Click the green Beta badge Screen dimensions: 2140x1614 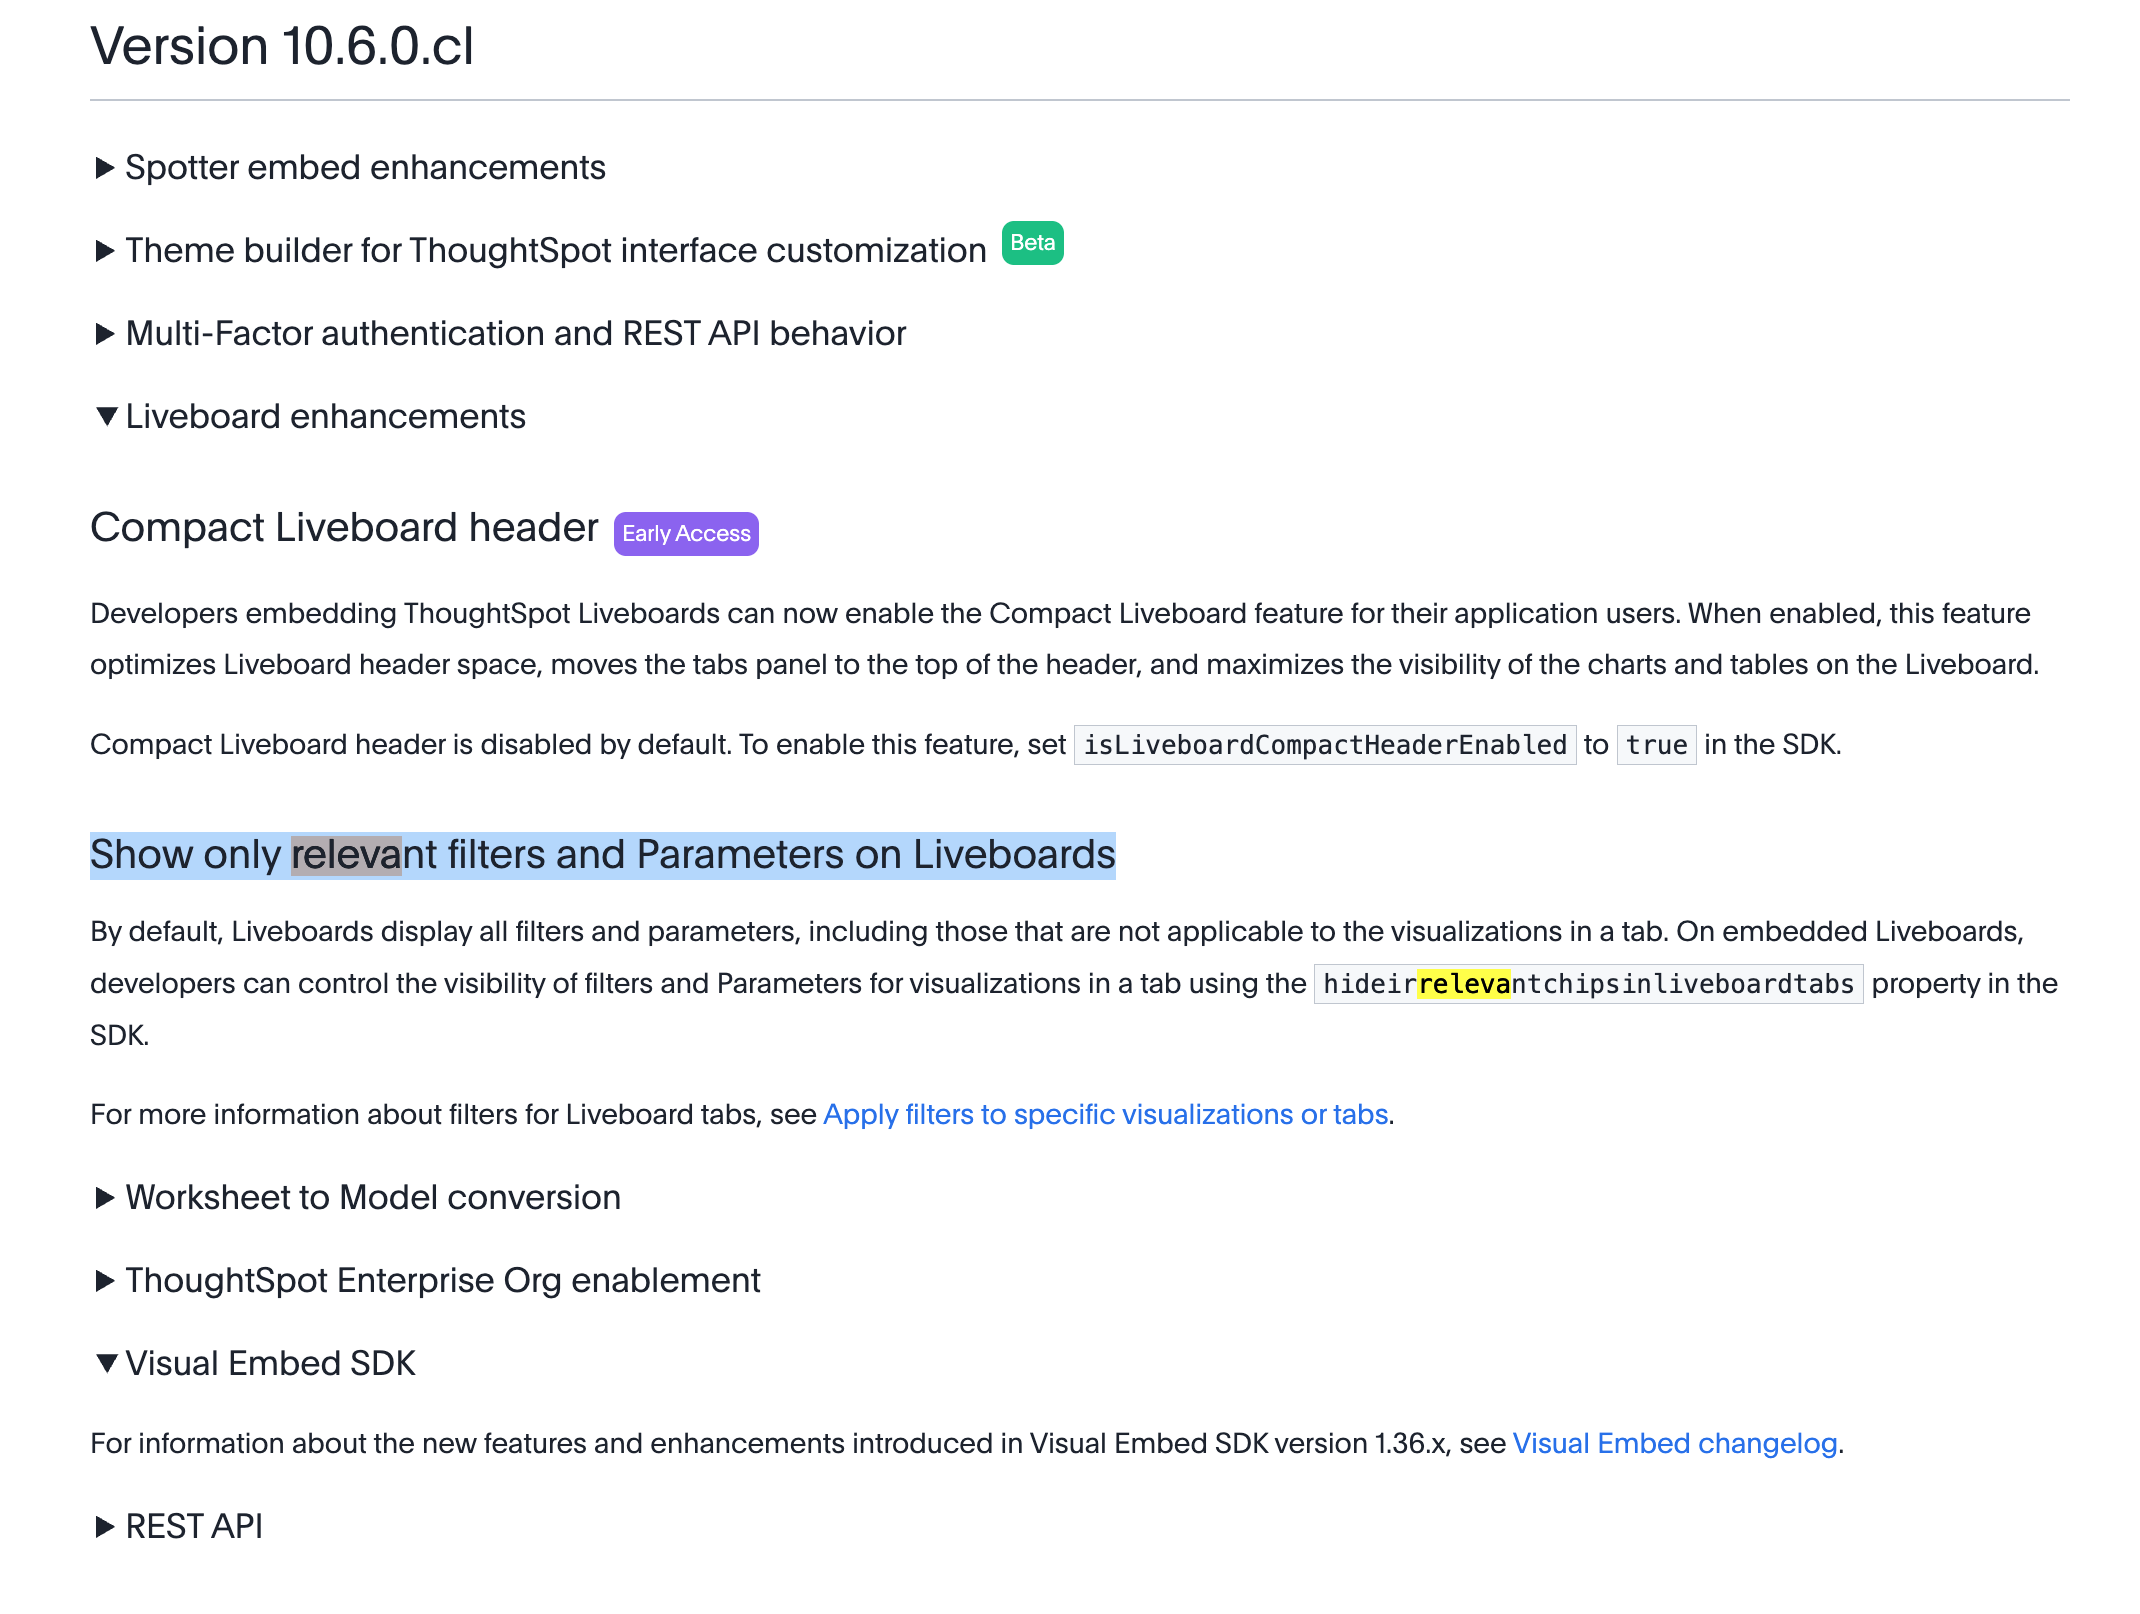(x=1032, y=243)
